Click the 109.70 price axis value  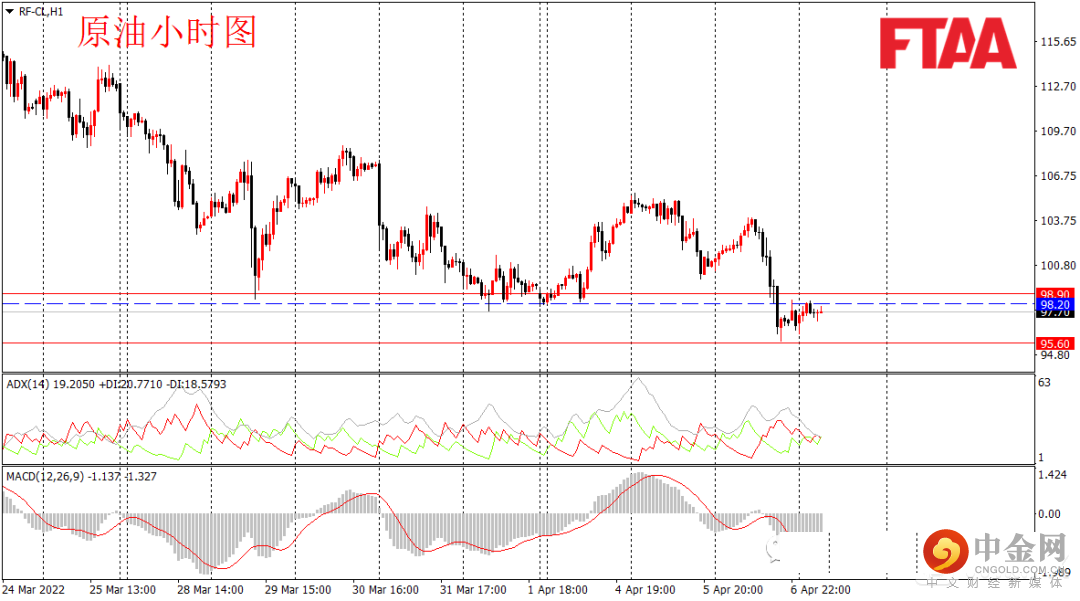tap(1058, 131)
